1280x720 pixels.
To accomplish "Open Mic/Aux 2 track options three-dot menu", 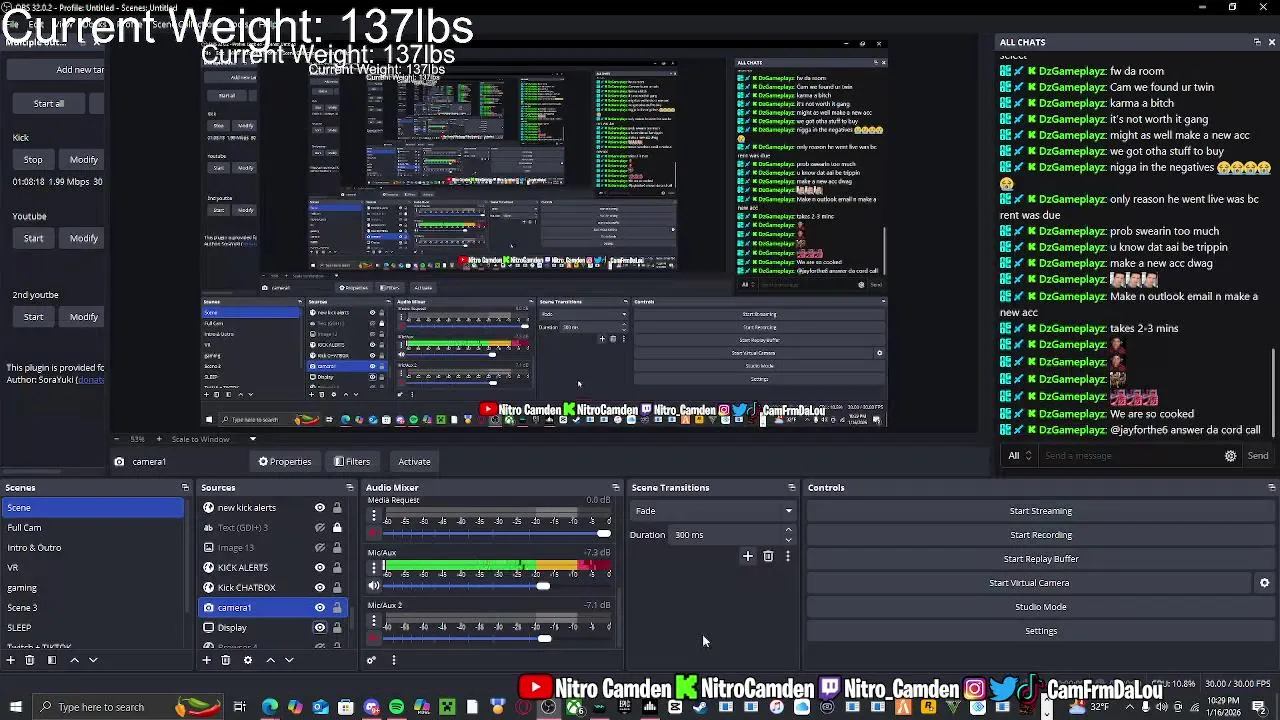I will (x=374, y=622).
